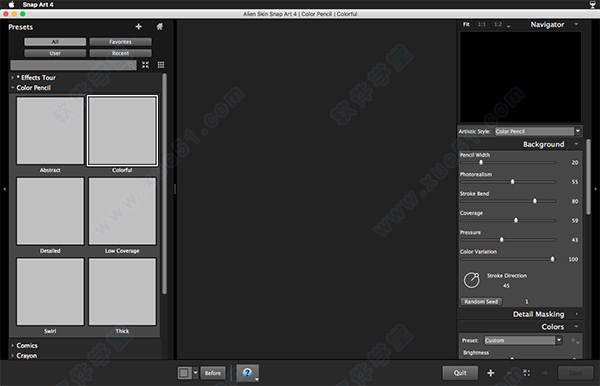The image size is (600, 386).
Task: Click the Pencil Width slider
Action: [x=508, y=162]
